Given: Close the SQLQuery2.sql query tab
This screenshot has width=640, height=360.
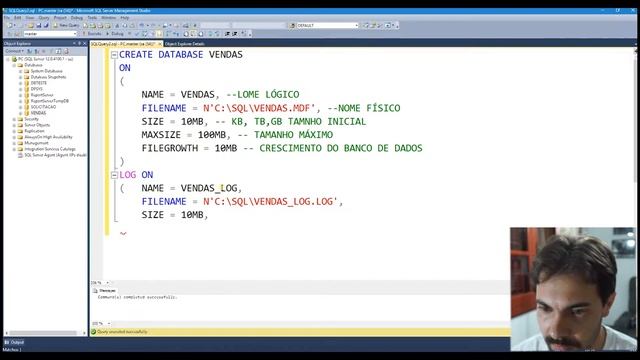Looking at the screenshot, I should [x=160, y=44].
